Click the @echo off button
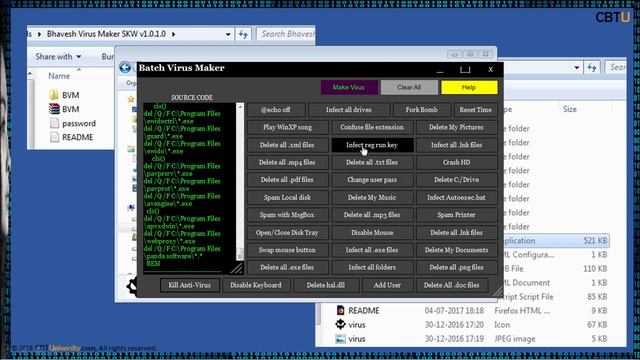This screenshot has width=640, height=360. [276, 110]
